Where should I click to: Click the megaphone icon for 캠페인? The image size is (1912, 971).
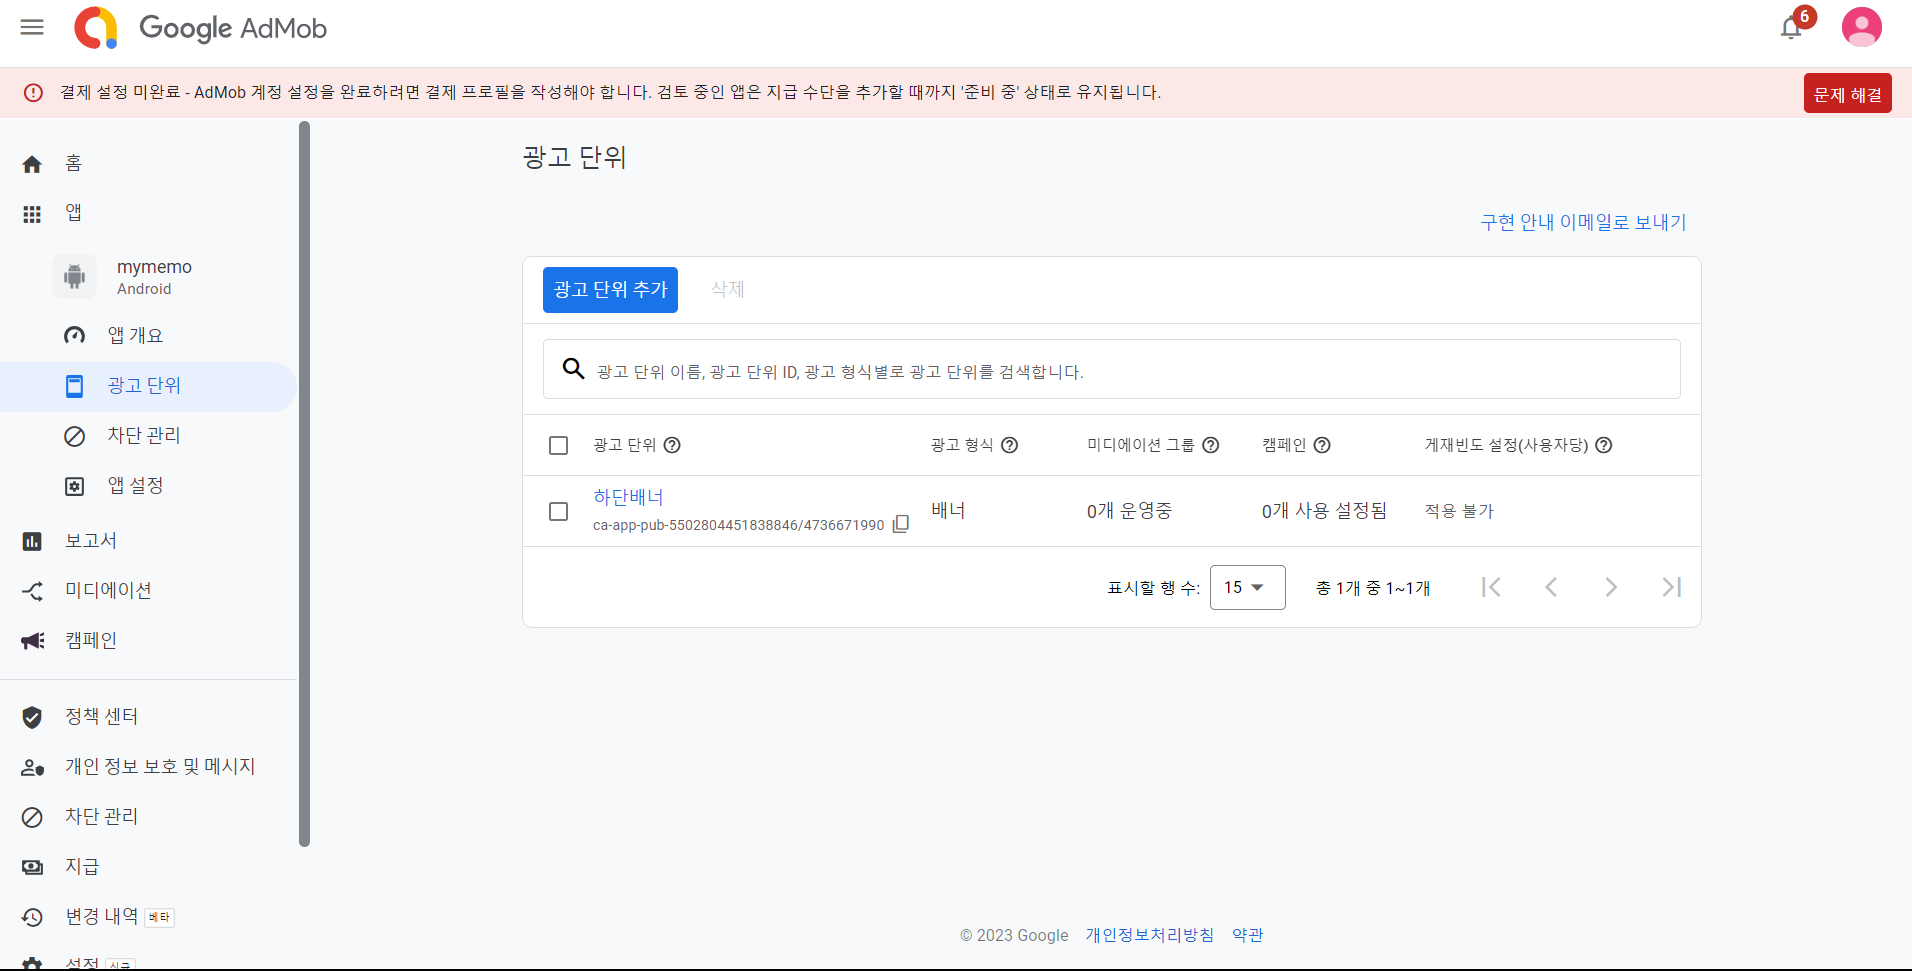33,641
